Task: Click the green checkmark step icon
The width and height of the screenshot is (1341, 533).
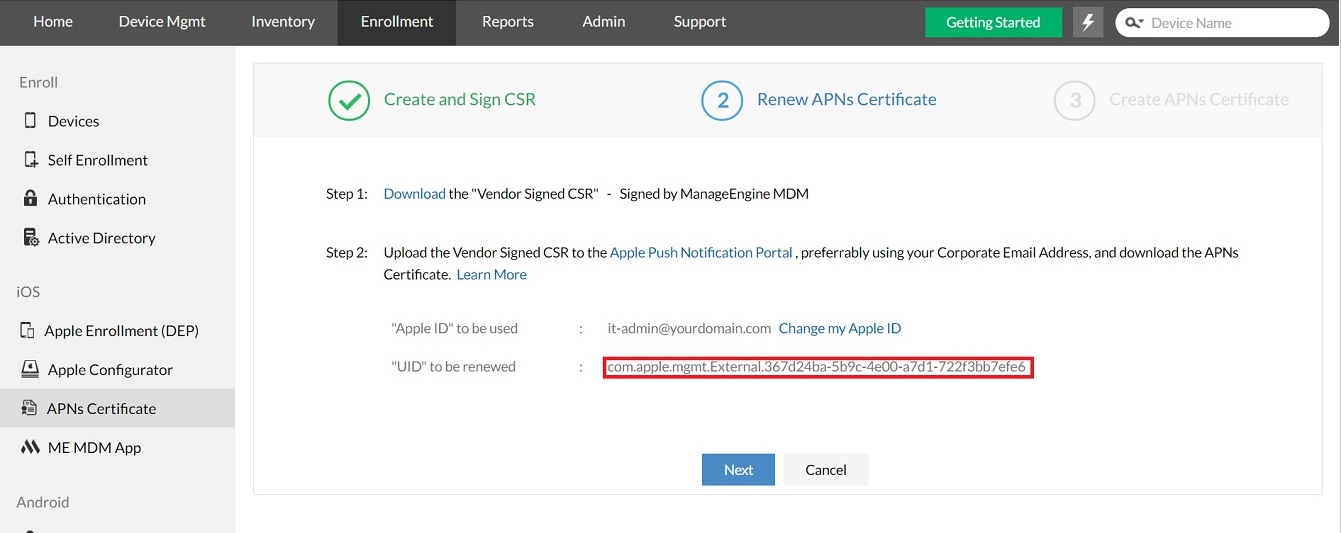Action: tap(349, 100)
